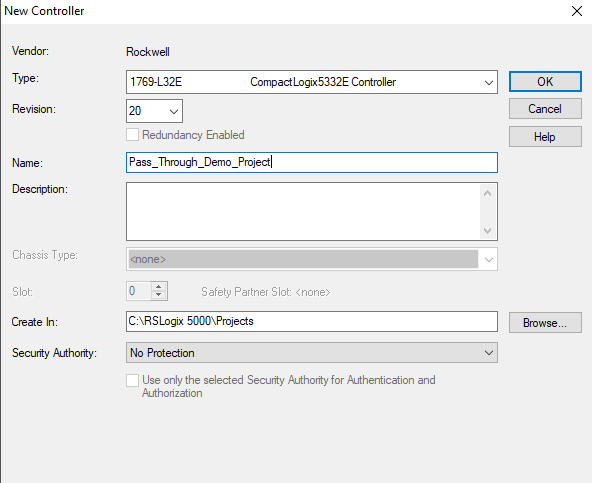Image resolution: width=592 pixels, height=483 pixels.
Task: Click the Create In path field
Action: [x=312, y=322]
